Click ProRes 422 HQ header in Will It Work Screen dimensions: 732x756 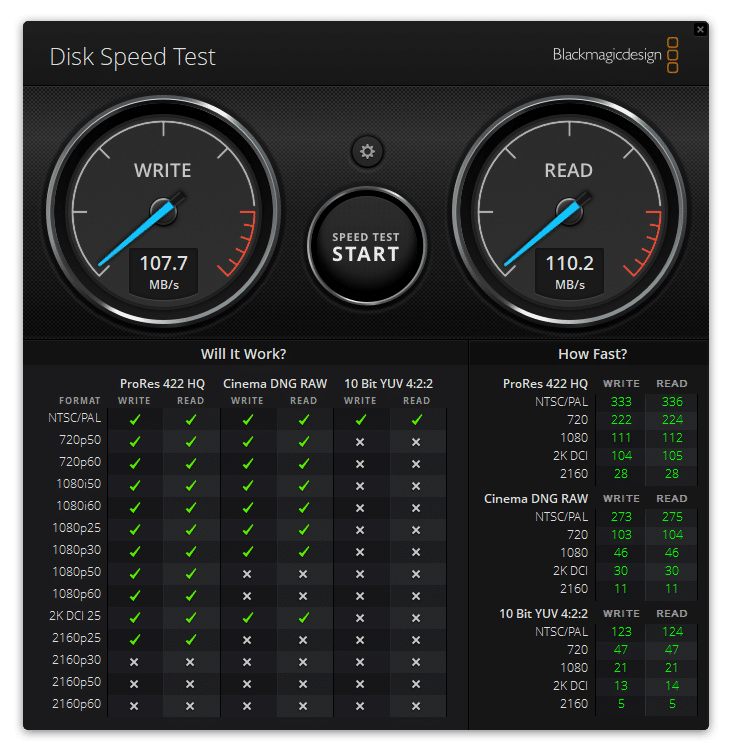(163, 384)
